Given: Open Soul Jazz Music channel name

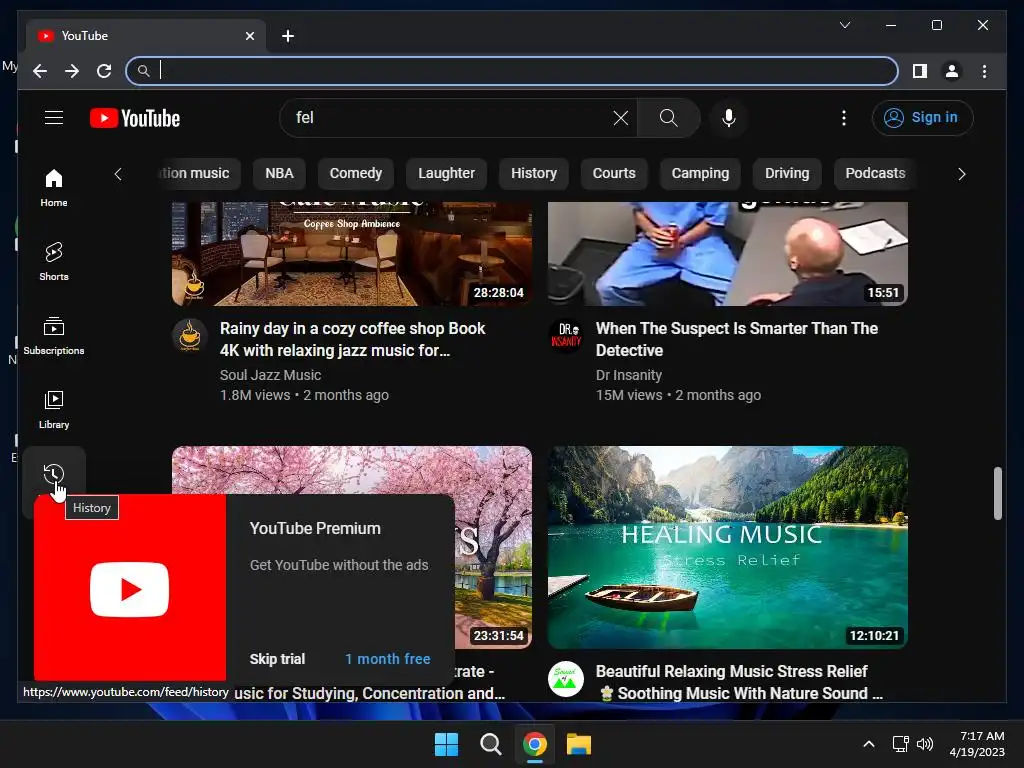Looking at the screenshot, I should [270, 375].
